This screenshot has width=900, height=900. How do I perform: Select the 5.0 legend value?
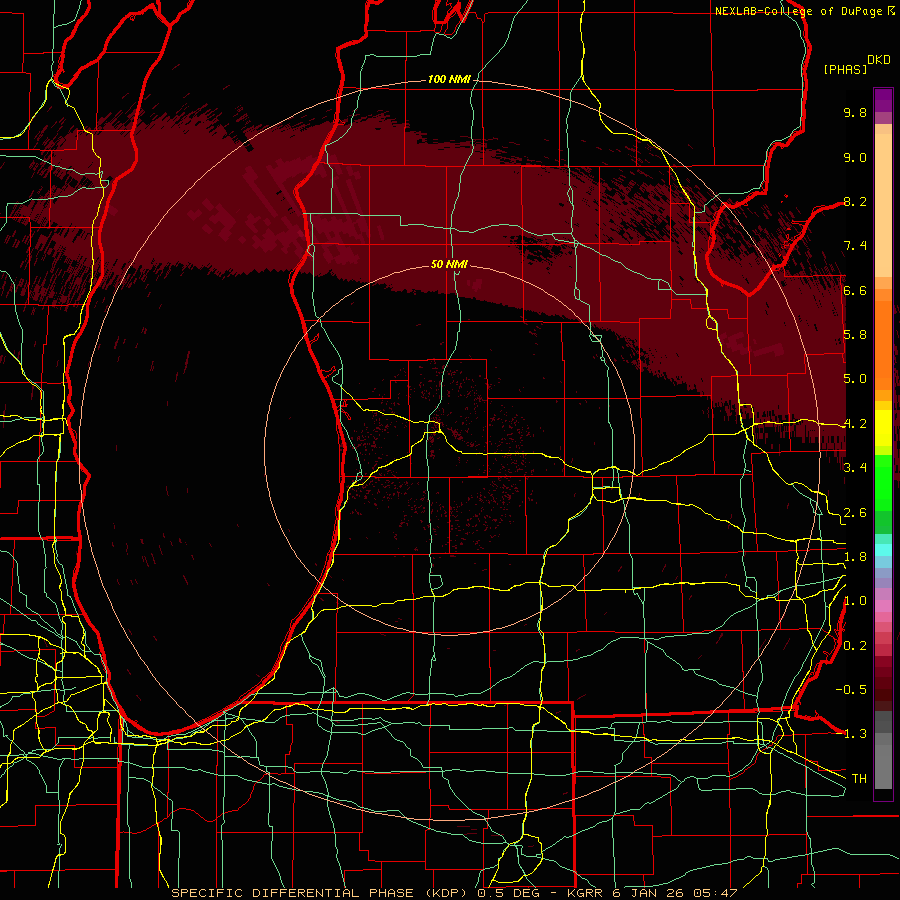point(855,379)
